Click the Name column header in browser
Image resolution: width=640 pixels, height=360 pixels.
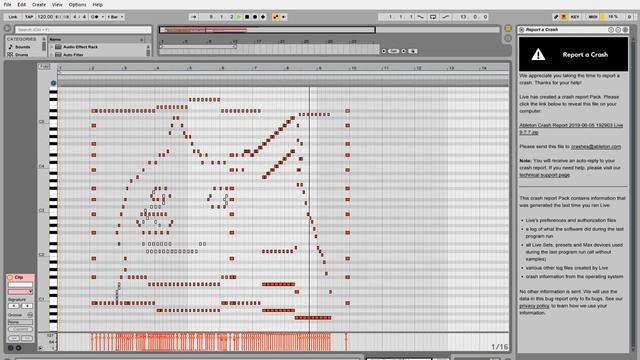(55, 39)
